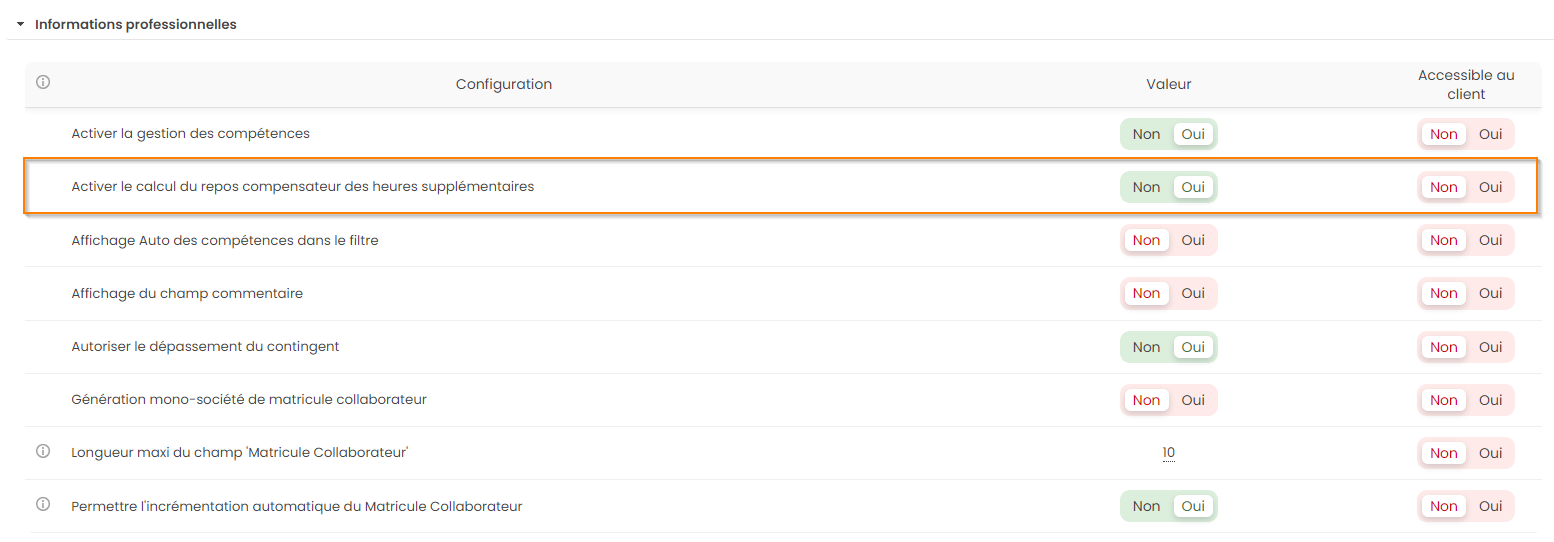Make repos compensateur accessible au client: Oui

point(1490,187)
